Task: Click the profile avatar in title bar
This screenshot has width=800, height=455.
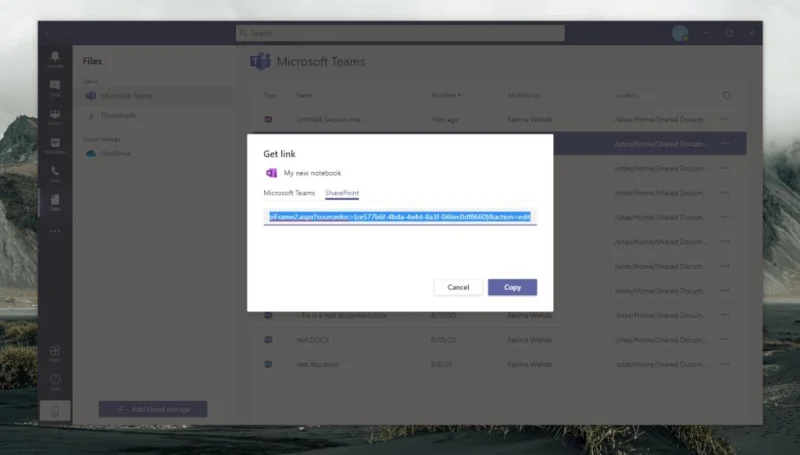Action: 680,33
